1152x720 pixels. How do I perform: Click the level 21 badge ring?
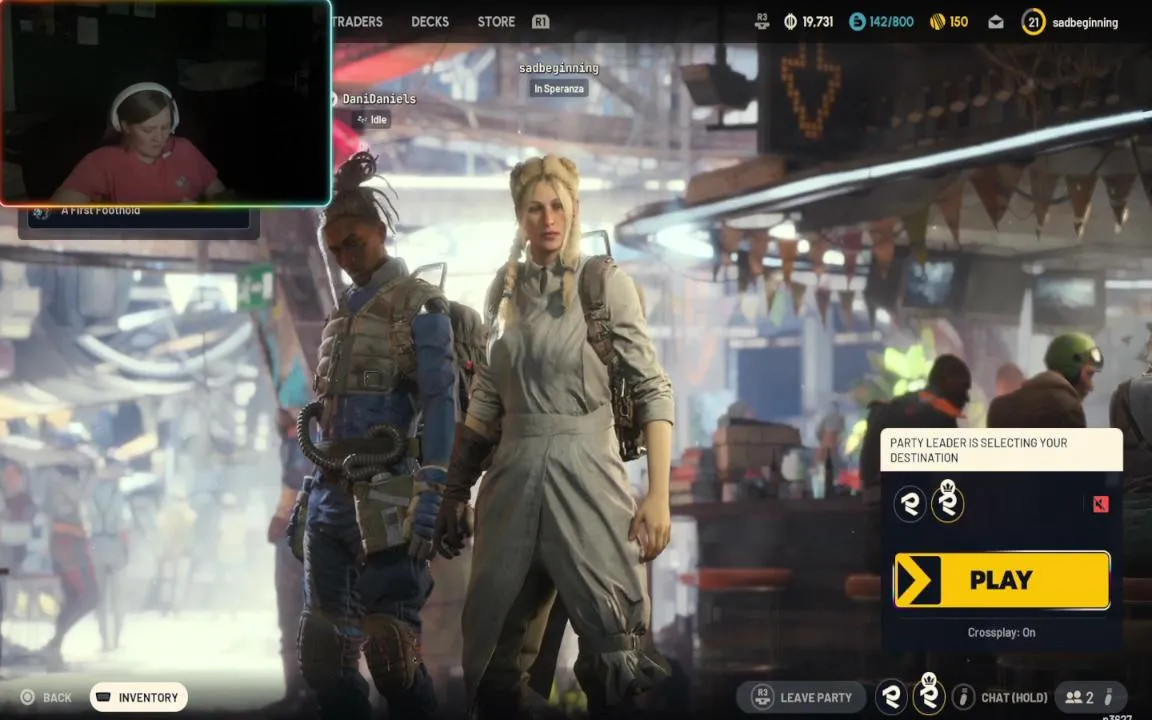1033,22
